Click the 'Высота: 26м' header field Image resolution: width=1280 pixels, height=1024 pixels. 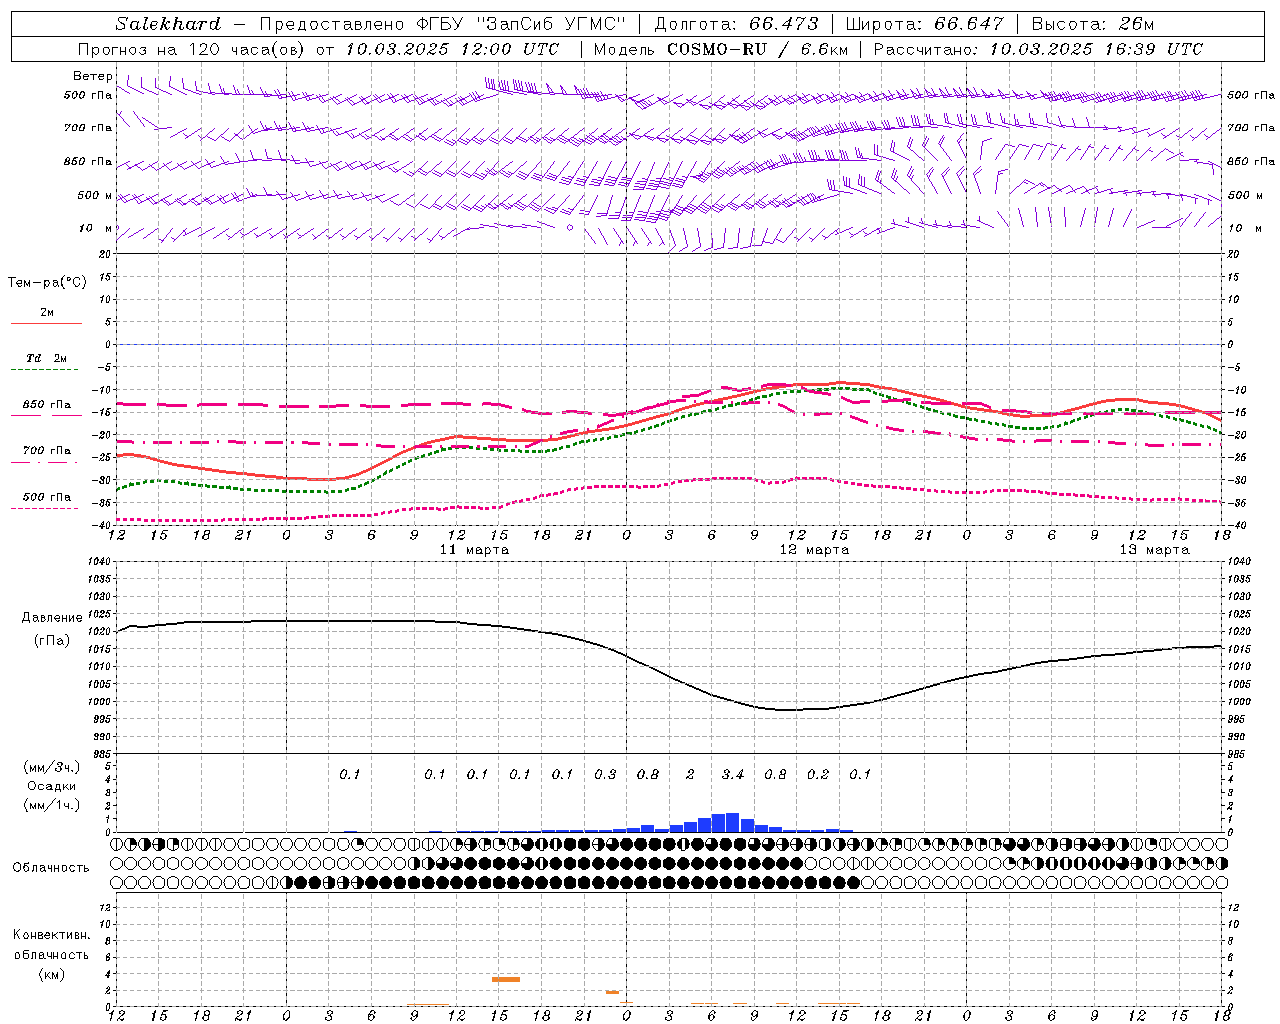point(1093,24)
